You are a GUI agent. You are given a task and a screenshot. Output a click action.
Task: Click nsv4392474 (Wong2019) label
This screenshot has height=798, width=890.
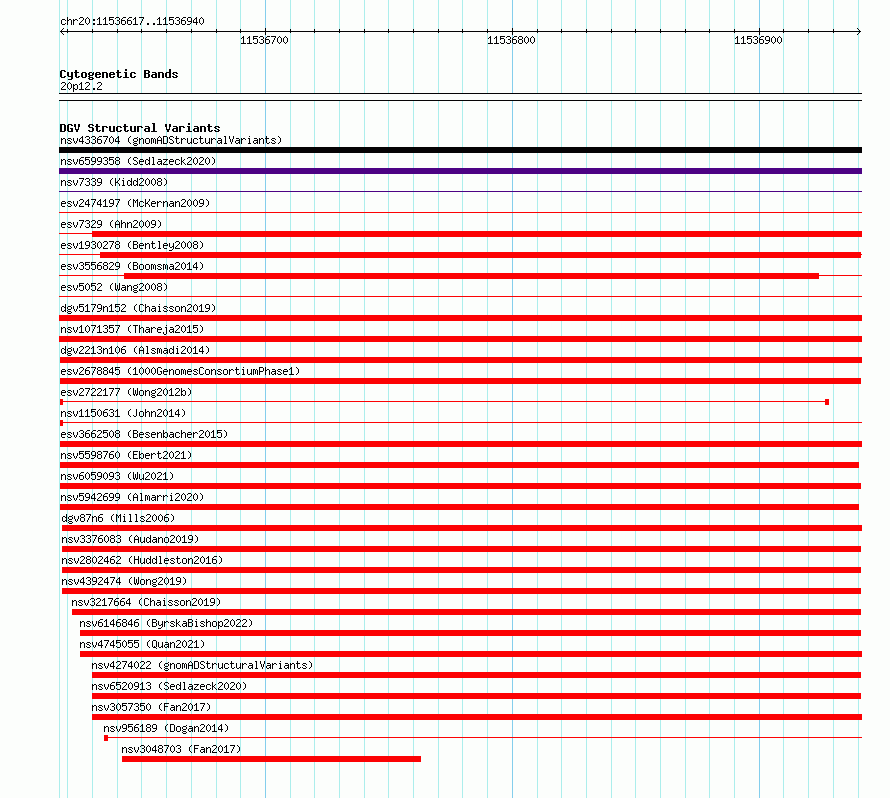click(124, 581)
